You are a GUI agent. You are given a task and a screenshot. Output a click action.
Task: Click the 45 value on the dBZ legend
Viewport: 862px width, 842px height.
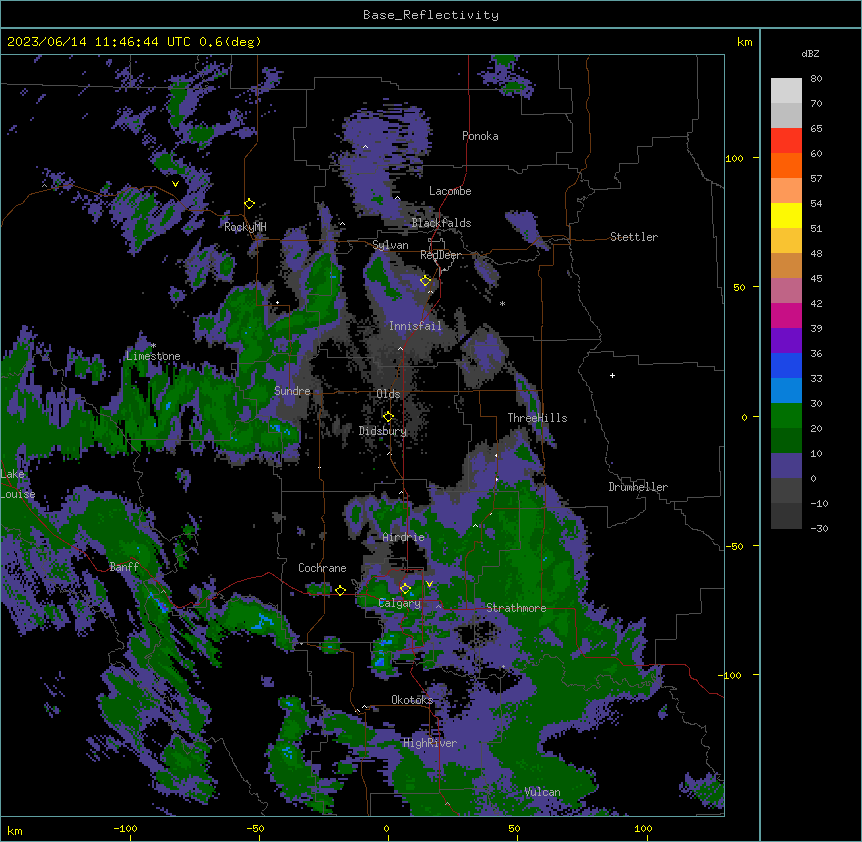816,279
